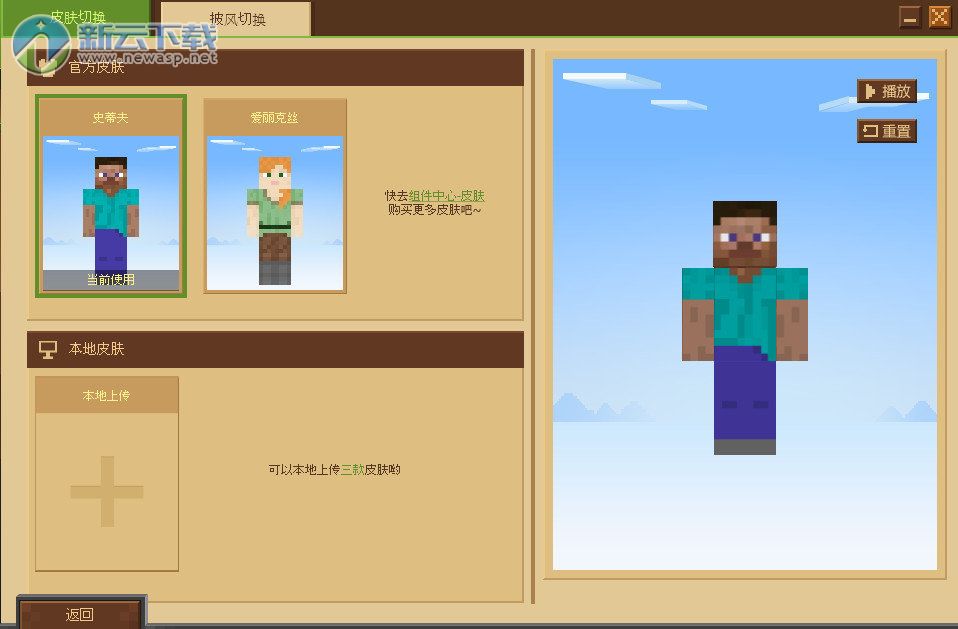The width and height of the screenshot is (958, 629).
Task: Close the skin switcher window
Action: [x=939, y=17]
